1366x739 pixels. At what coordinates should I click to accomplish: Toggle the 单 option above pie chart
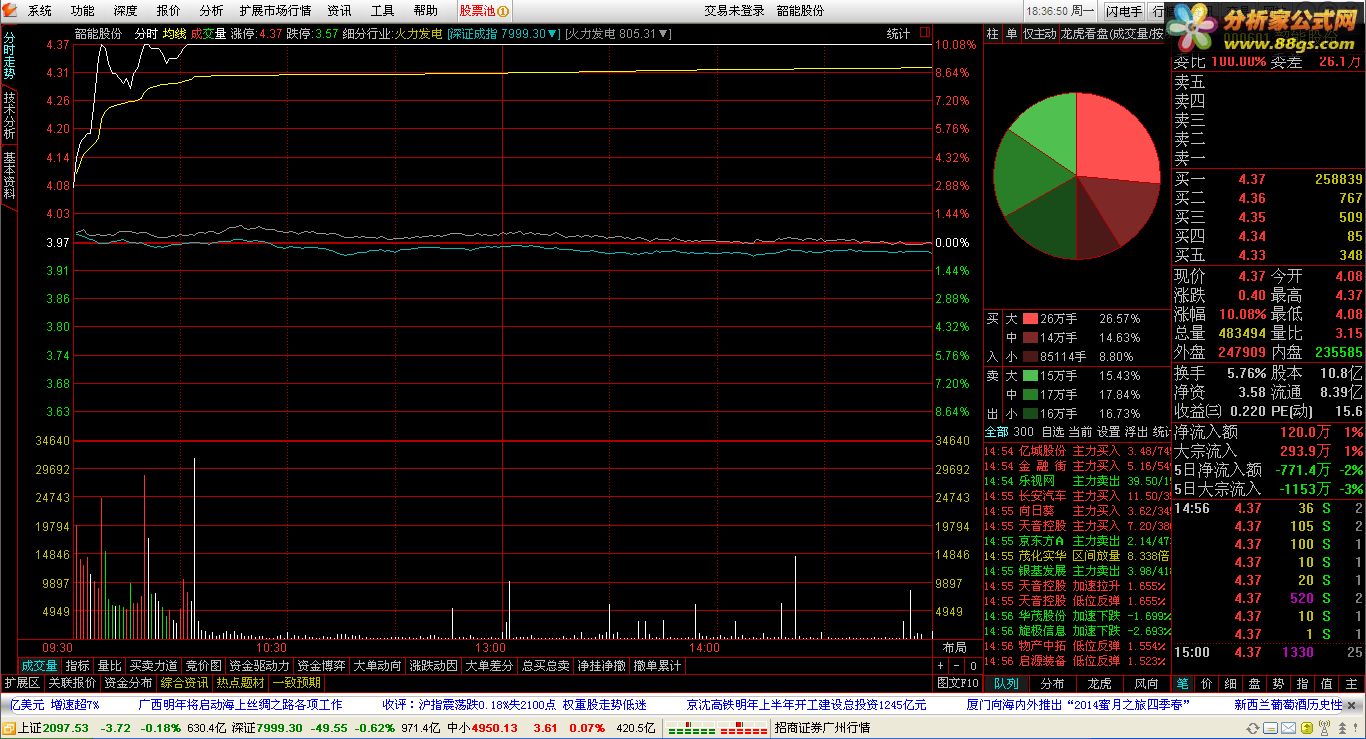tap(1011, 34)
